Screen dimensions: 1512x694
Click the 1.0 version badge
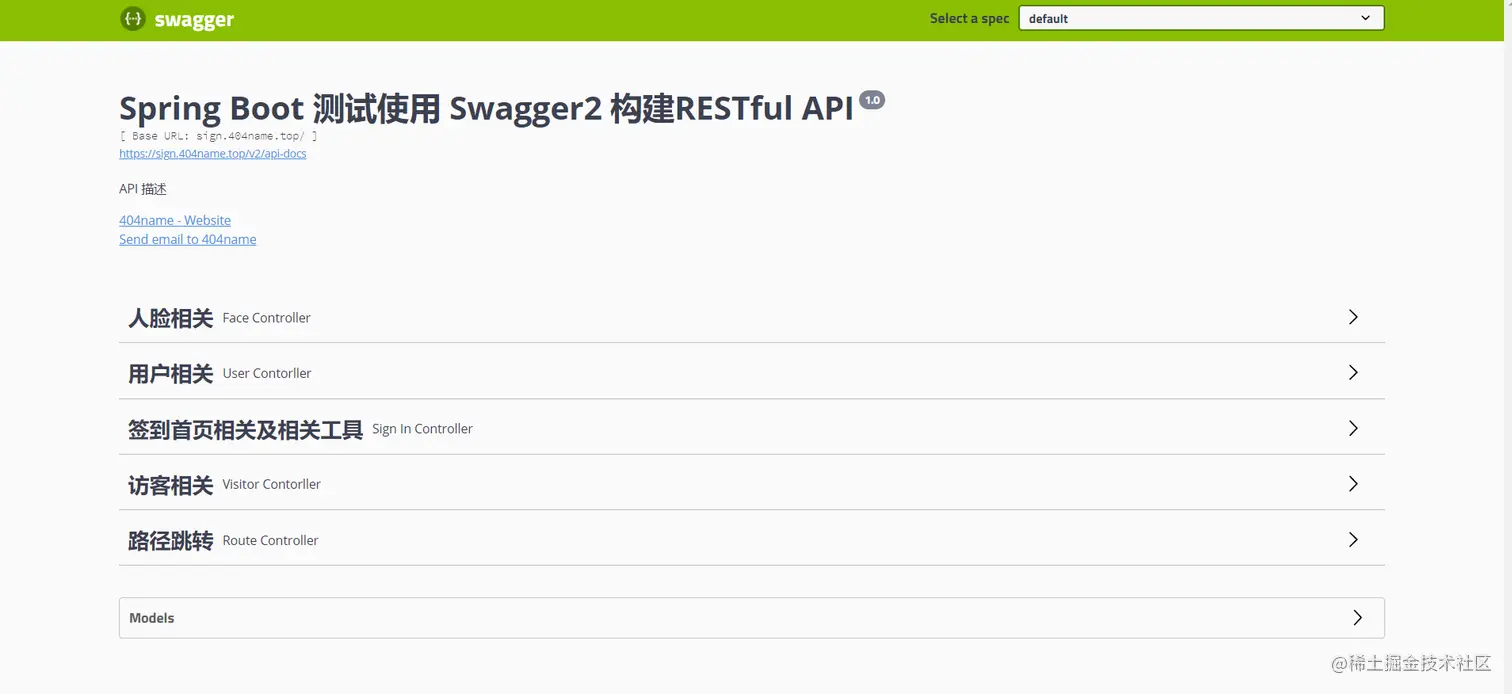872,100
